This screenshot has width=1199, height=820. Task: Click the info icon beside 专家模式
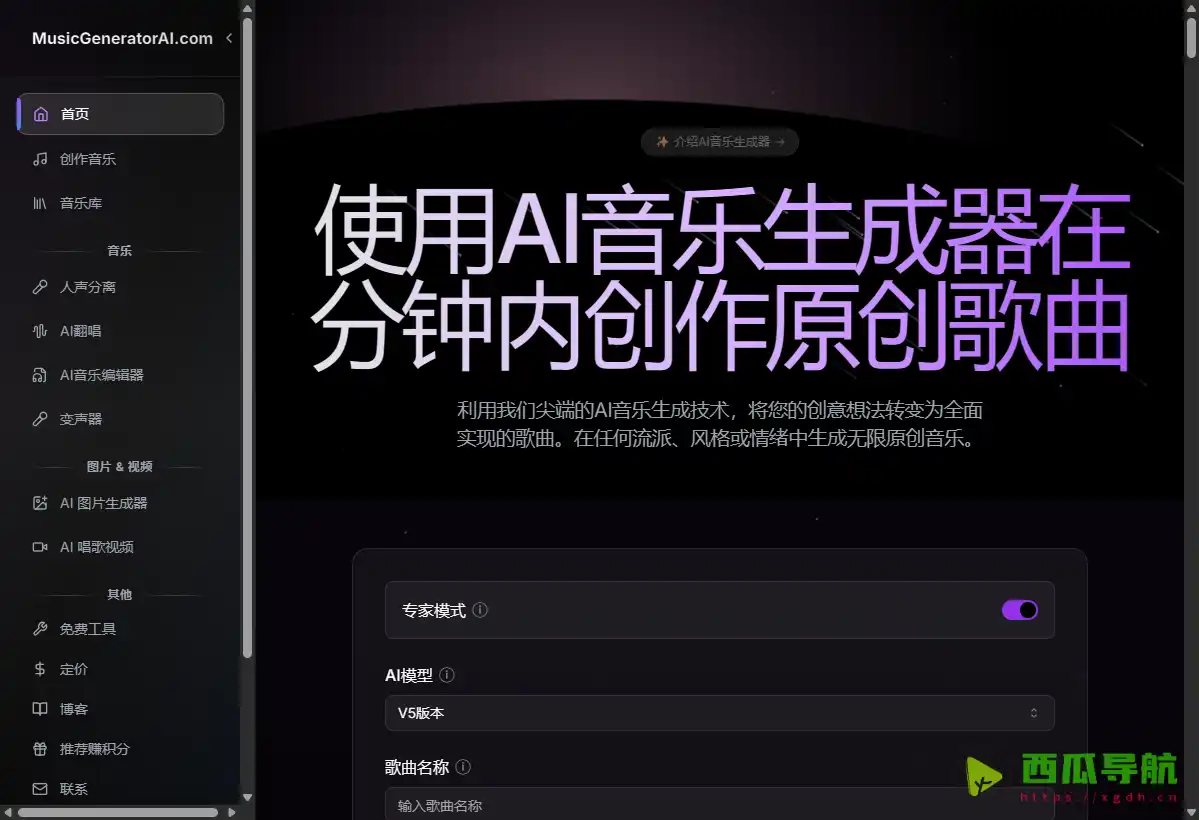479,610
